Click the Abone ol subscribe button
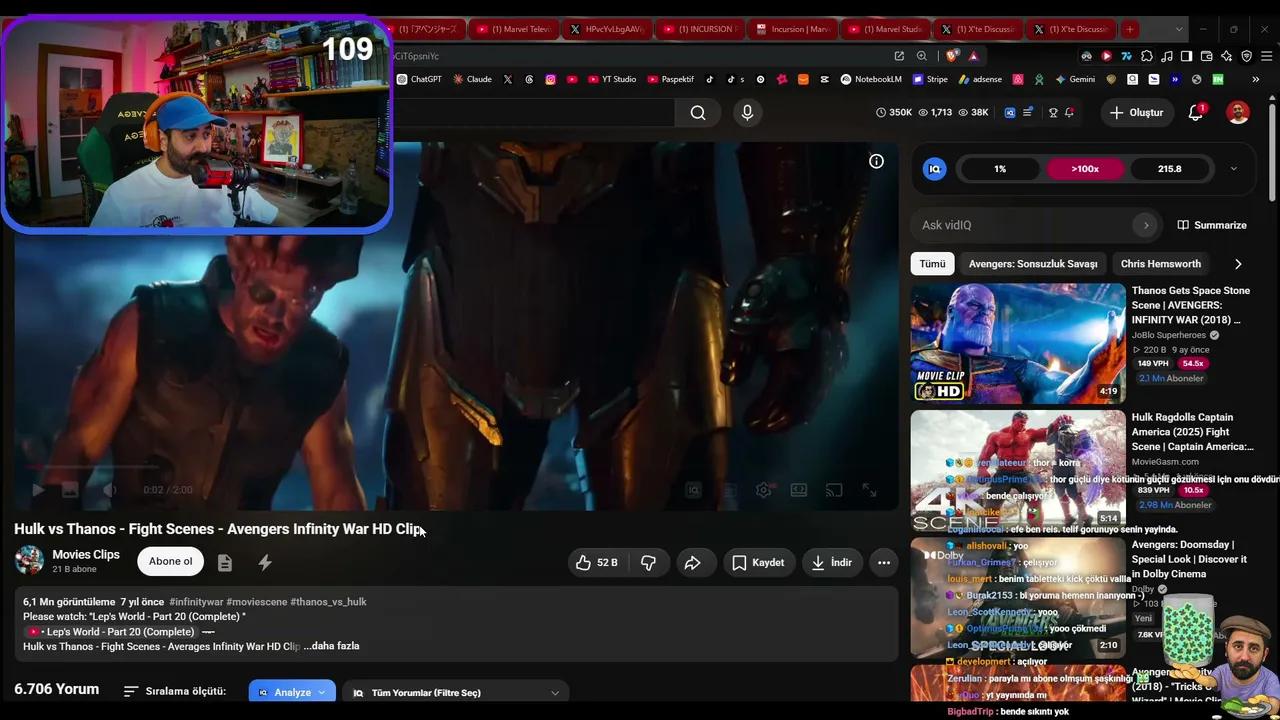 [171, 561]
